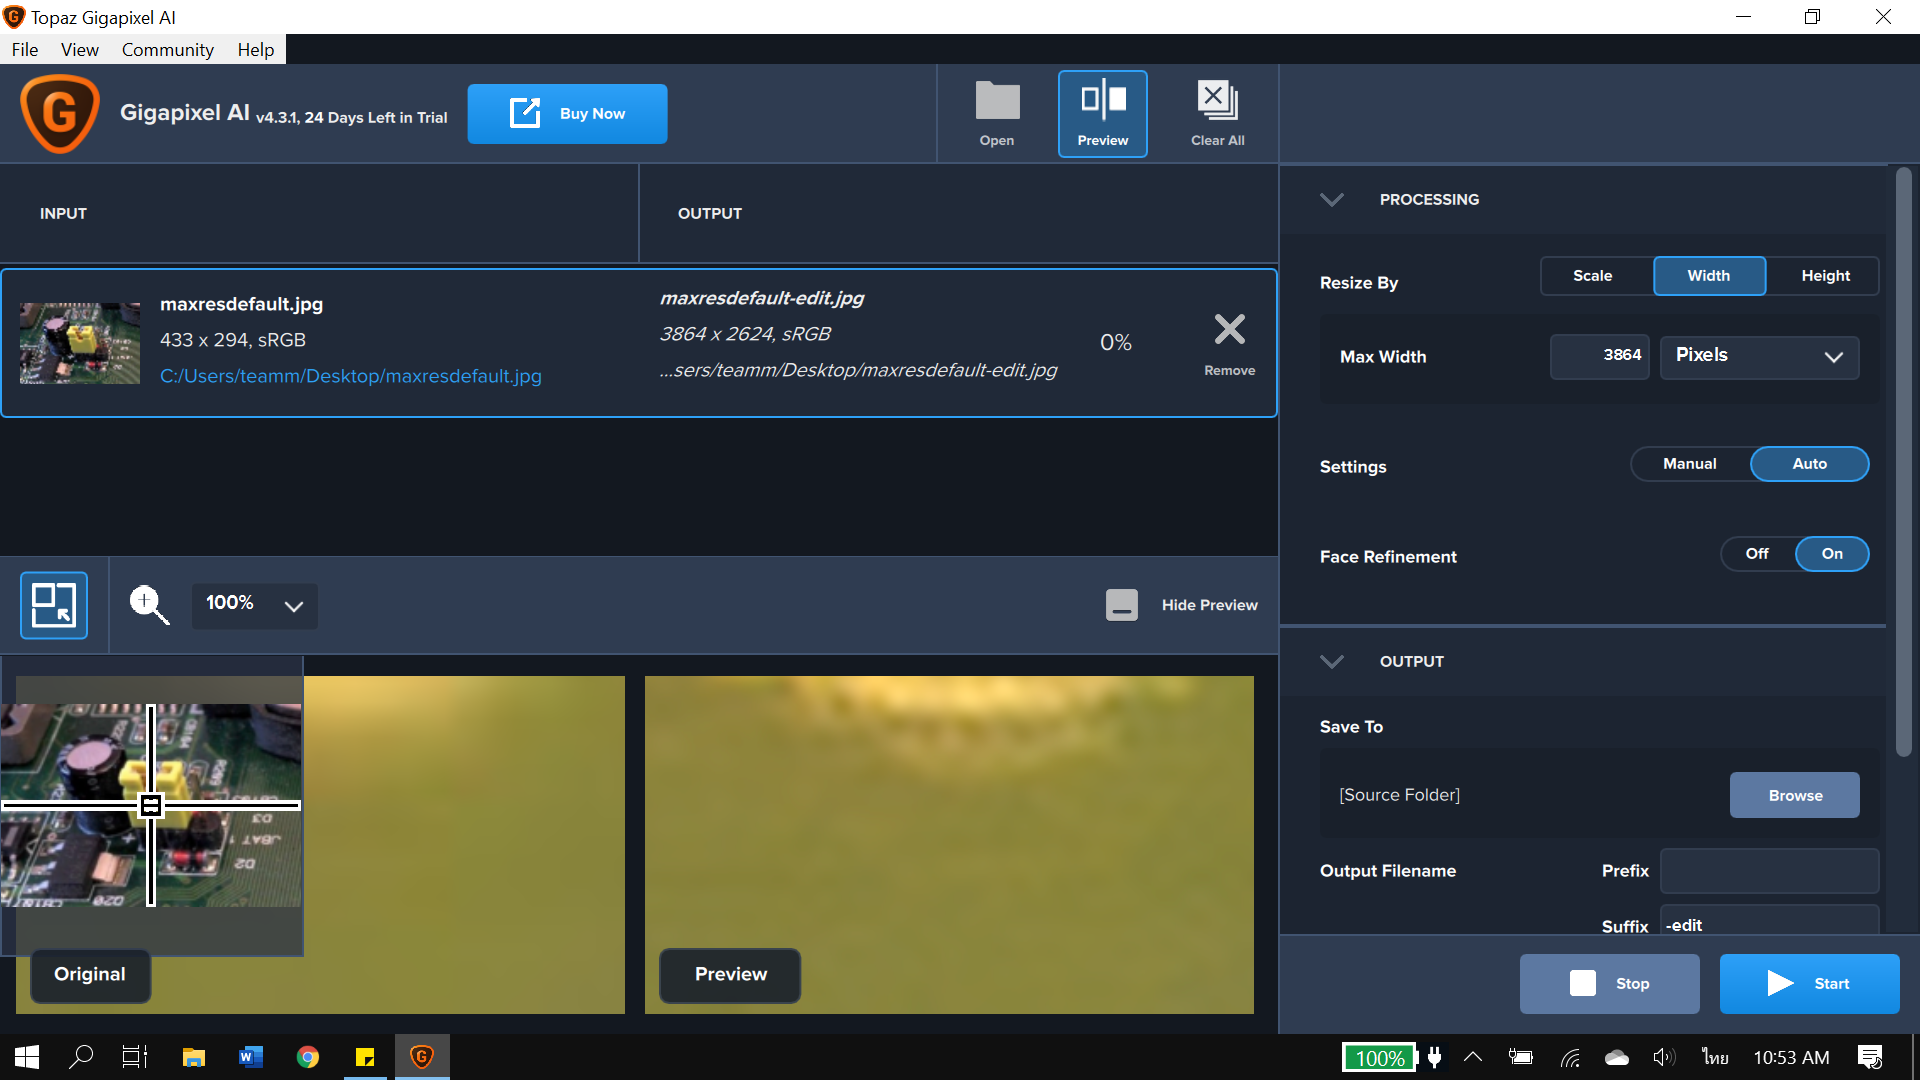Click the Original label on preview
This screenshot has width=1920, height=1080.
pos(90,975)
